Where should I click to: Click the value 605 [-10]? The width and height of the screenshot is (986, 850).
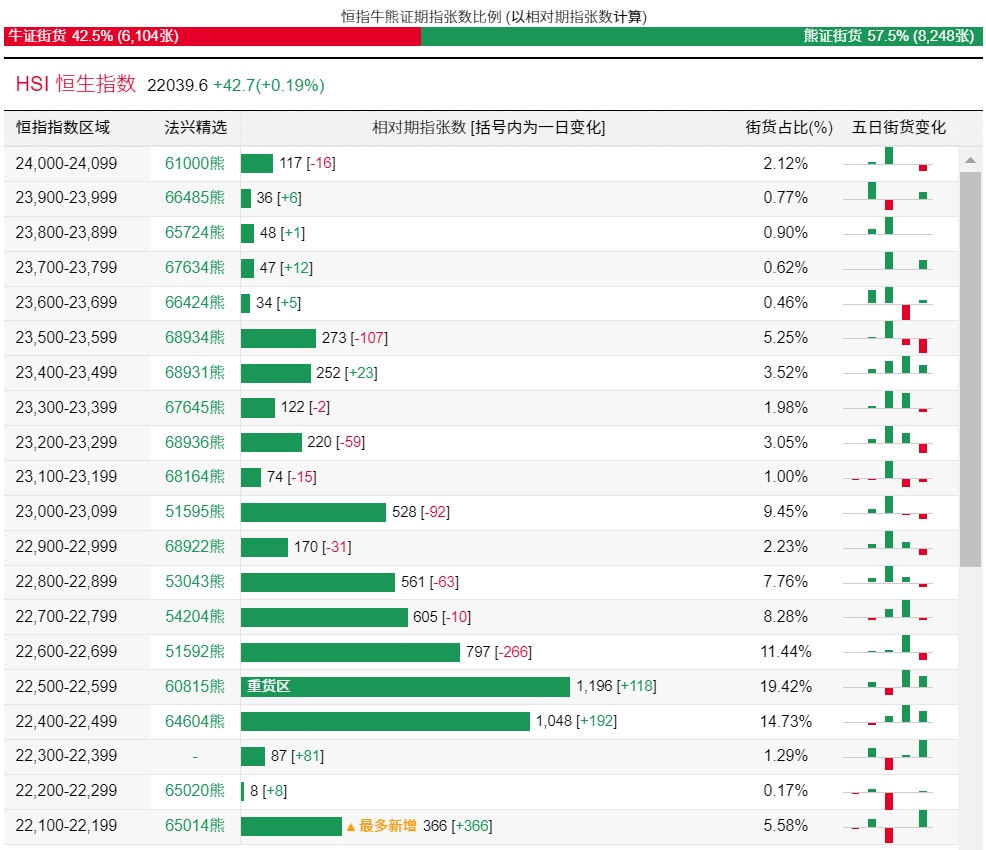(x=442, y=617)
